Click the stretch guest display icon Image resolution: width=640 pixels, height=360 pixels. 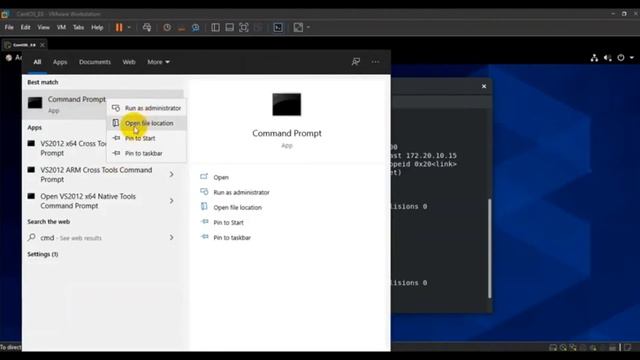click(298, 27)
